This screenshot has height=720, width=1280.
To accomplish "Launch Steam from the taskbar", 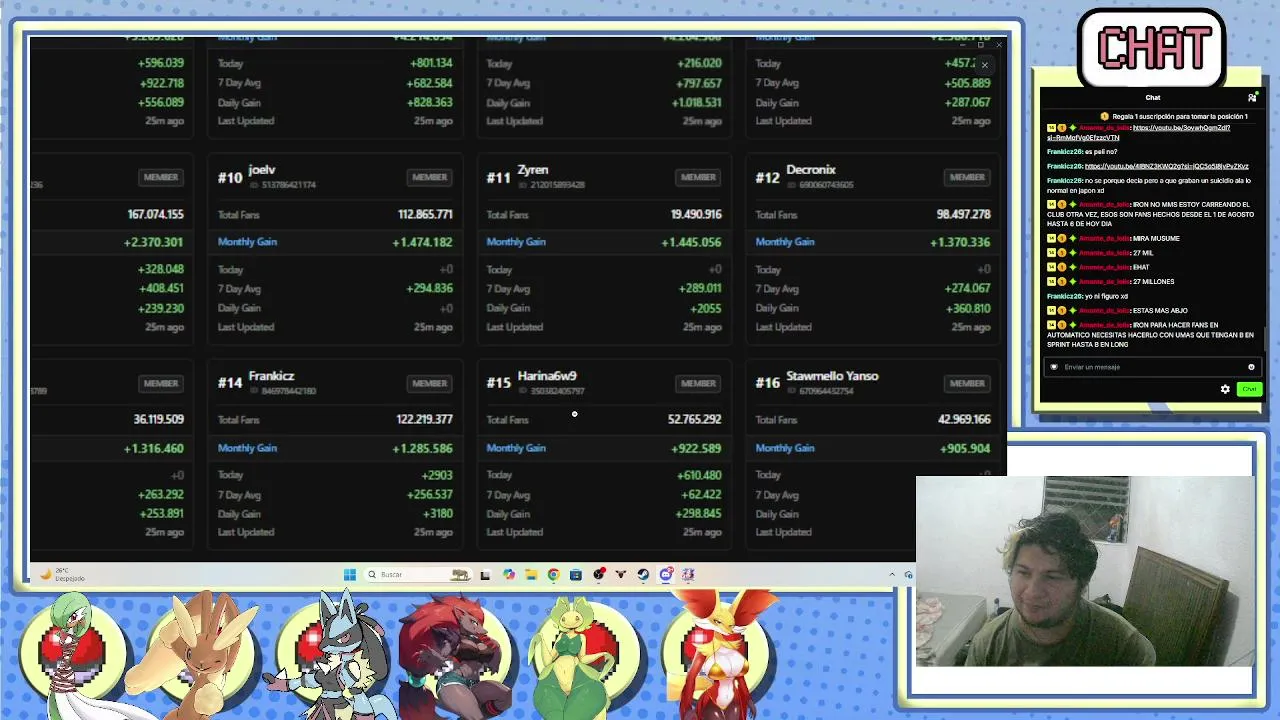I will point(643,574).
